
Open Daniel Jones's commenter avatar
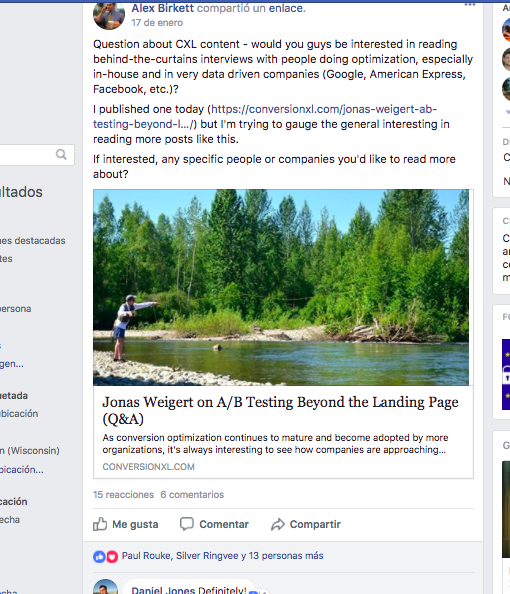pos(105,587)
